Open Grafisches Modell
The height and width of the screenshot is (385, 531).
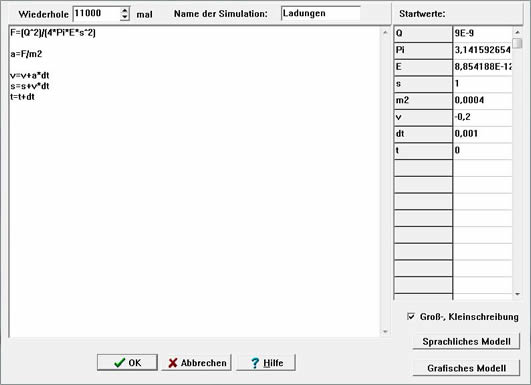466,368
